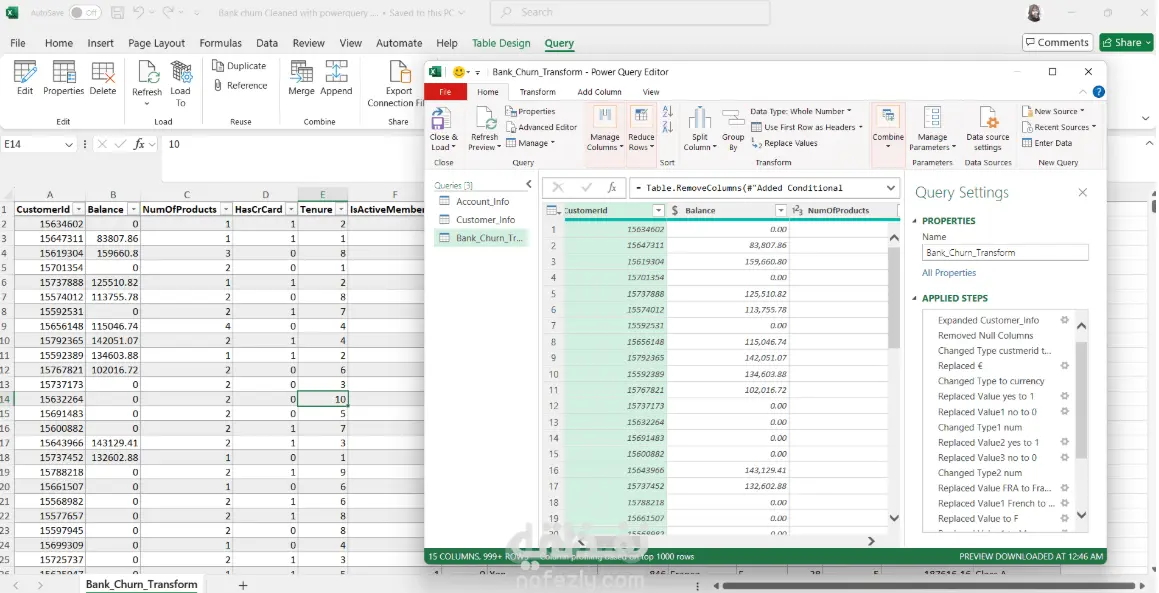Open the Balance column filter dropdown in Power Query
Screen dimensions: 1159x593
(x=781, y=210)
